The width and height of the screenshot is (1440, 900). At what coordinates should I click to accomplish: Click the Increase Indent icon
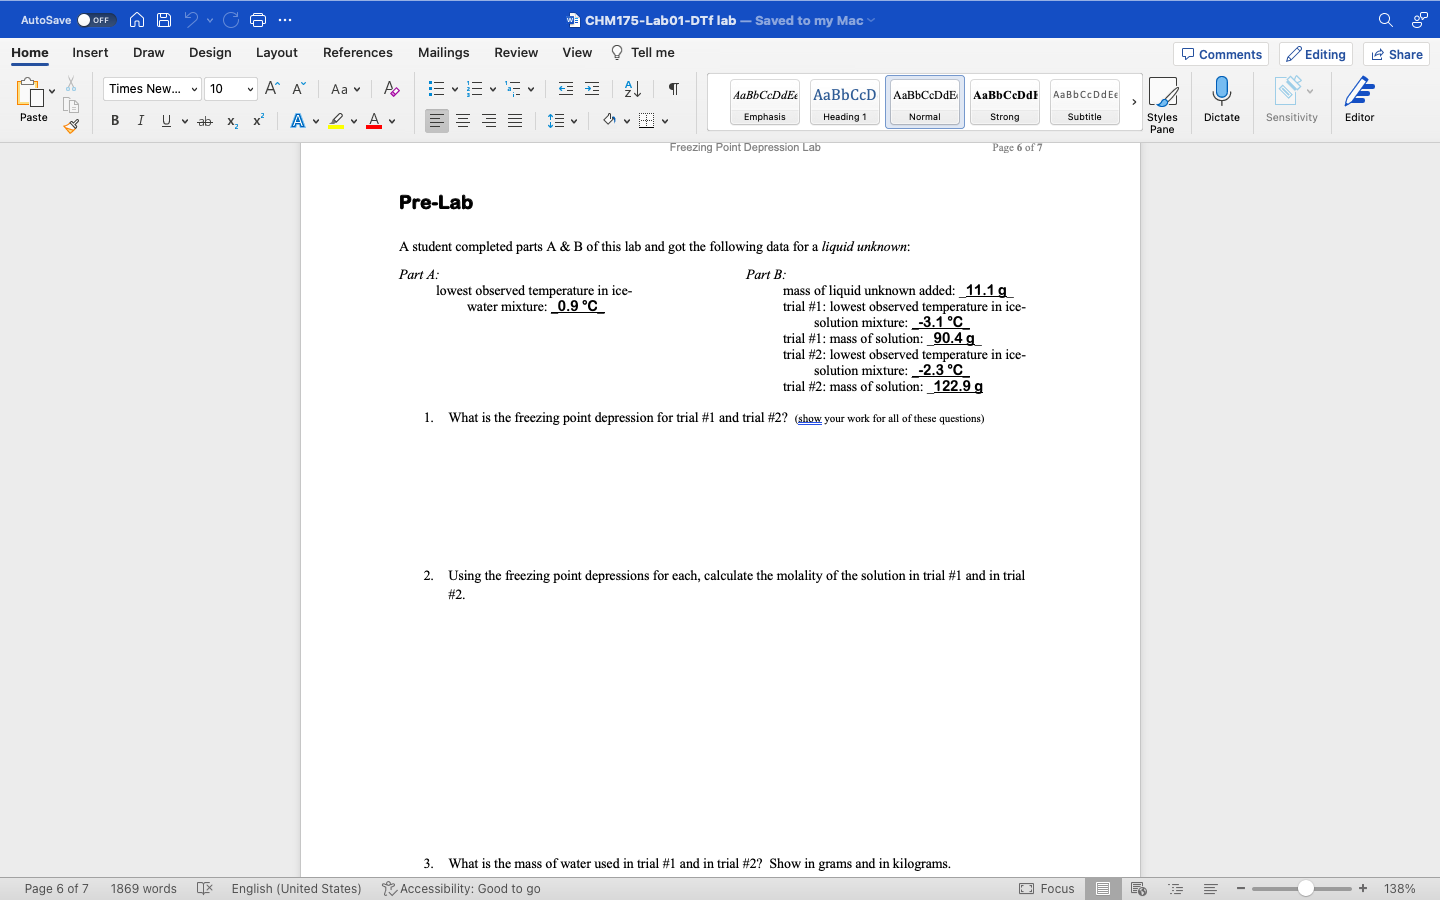click(x=592, y=89)
